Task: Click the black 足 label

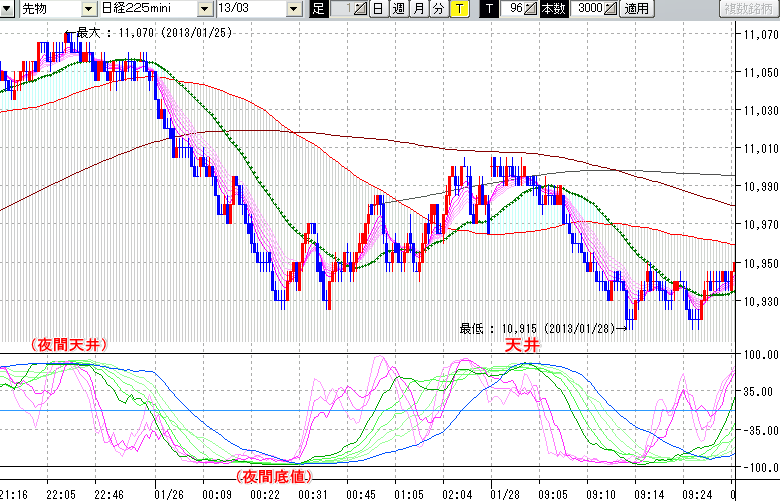Action: click(319, 9)
